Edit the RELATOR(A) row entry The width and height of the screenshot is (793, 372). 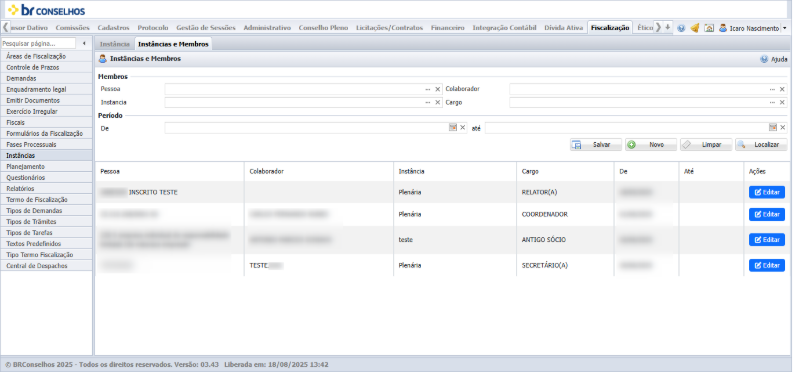pos(767,192)
